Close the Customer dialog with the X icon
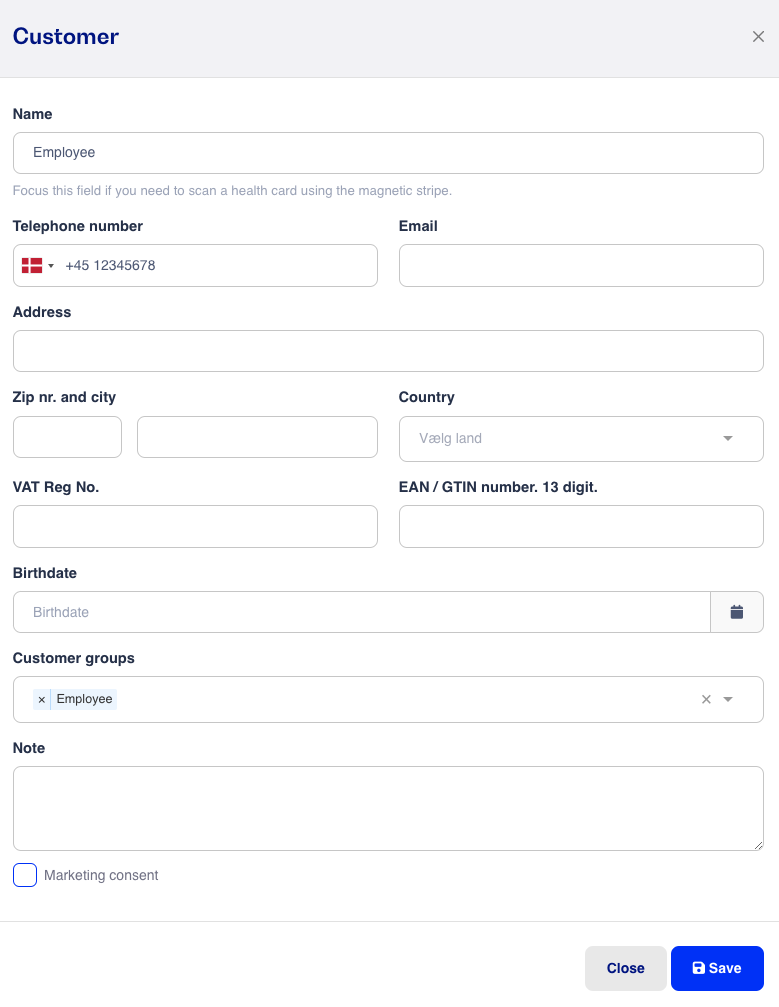 758,37
